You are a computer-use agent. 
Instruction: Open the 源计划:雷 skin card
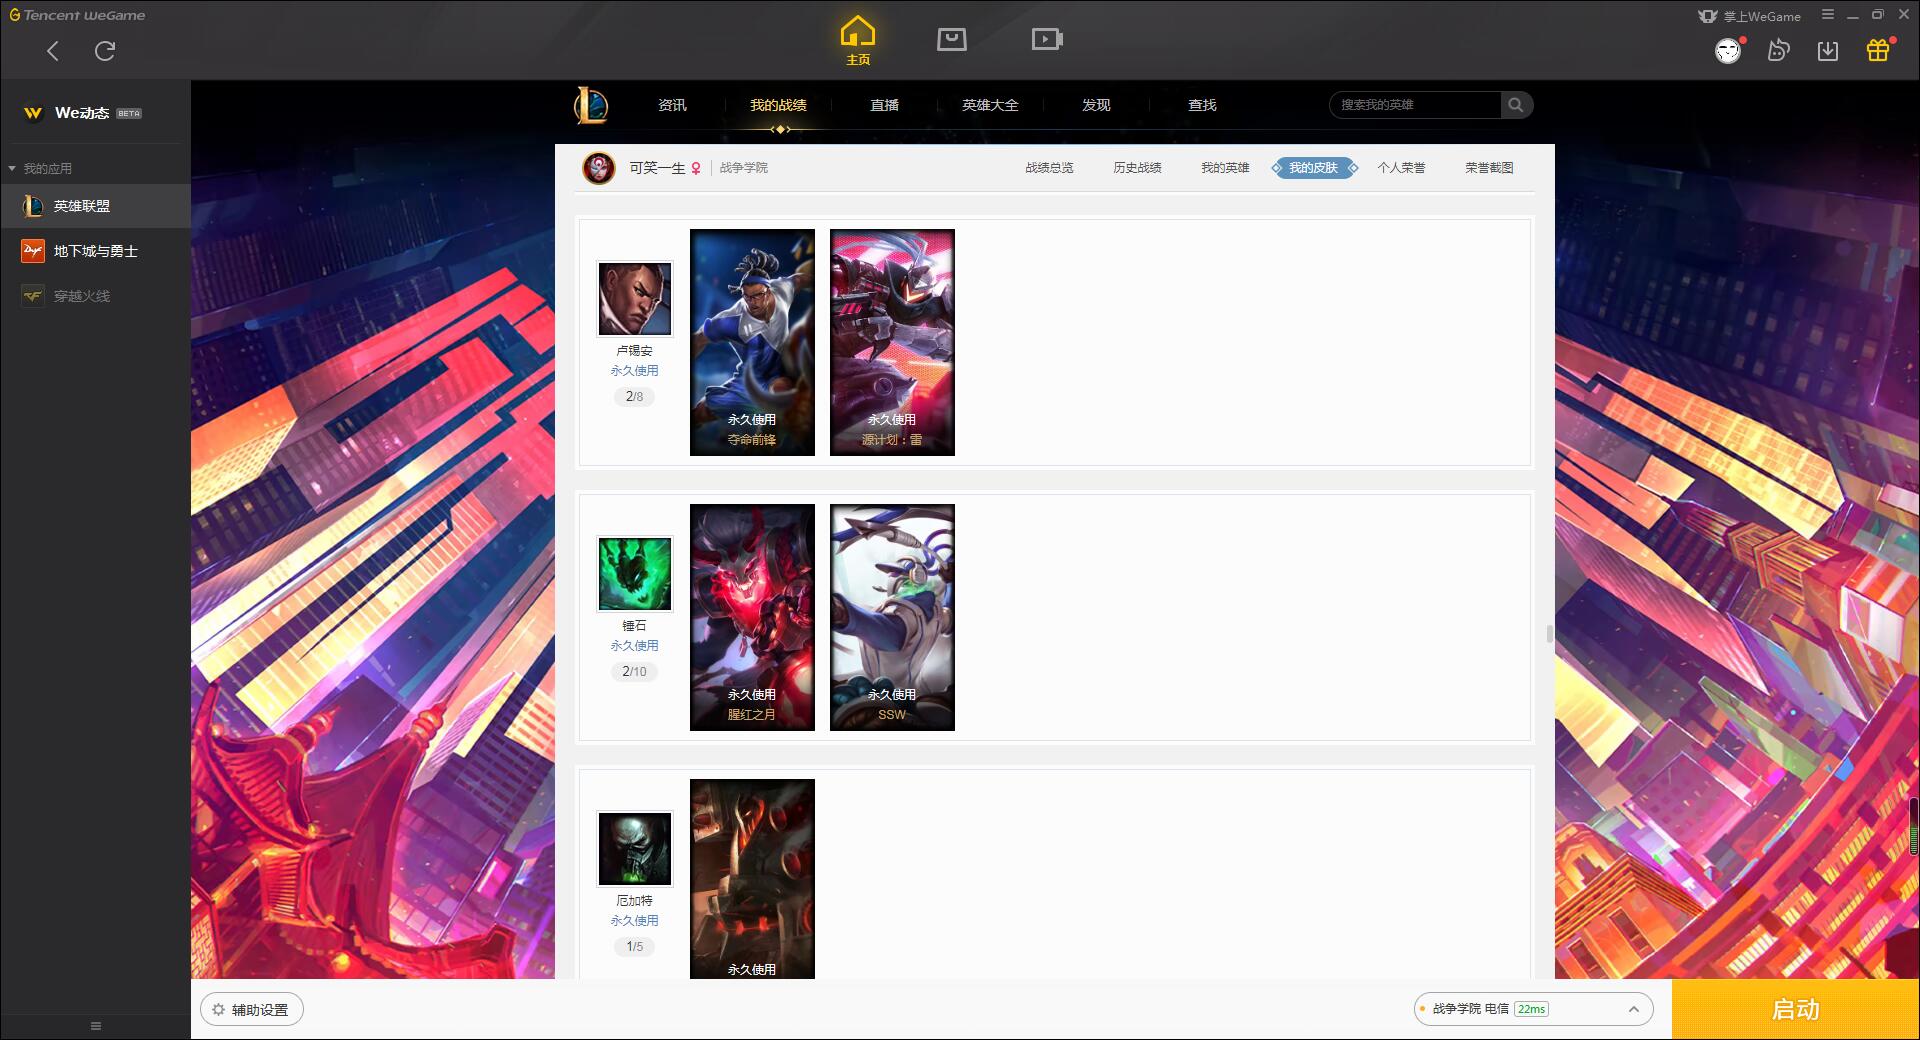(892, 342)
